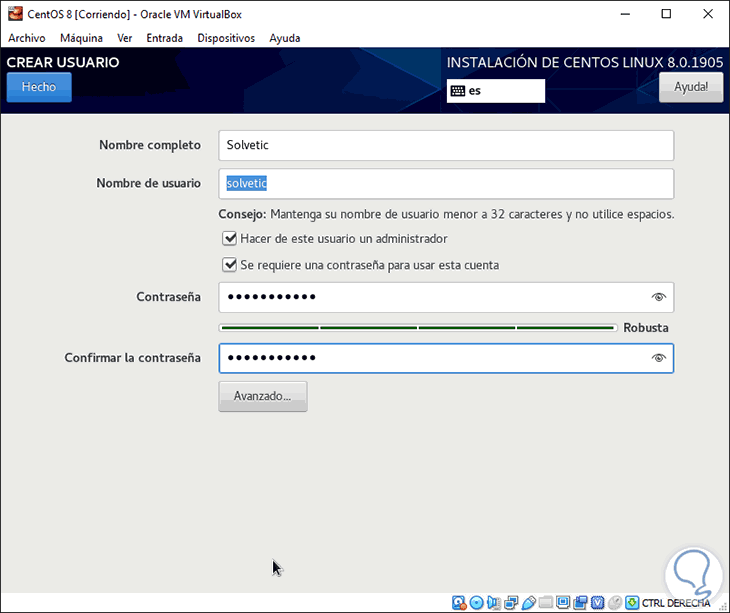
Task: Uncheck Hacer de este usuario un administrador
Action: (x=229, y=239)
